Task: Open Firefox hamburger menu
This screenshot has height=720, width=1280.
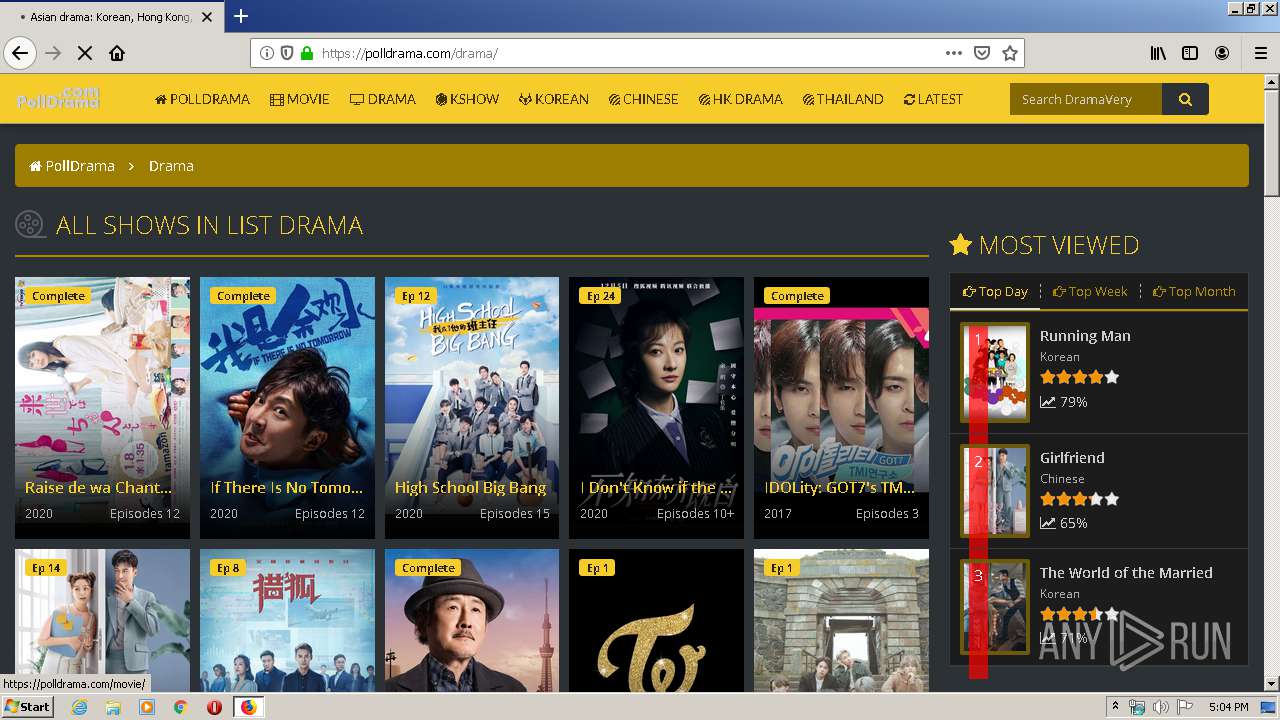Action: [x=1261, y=53]
